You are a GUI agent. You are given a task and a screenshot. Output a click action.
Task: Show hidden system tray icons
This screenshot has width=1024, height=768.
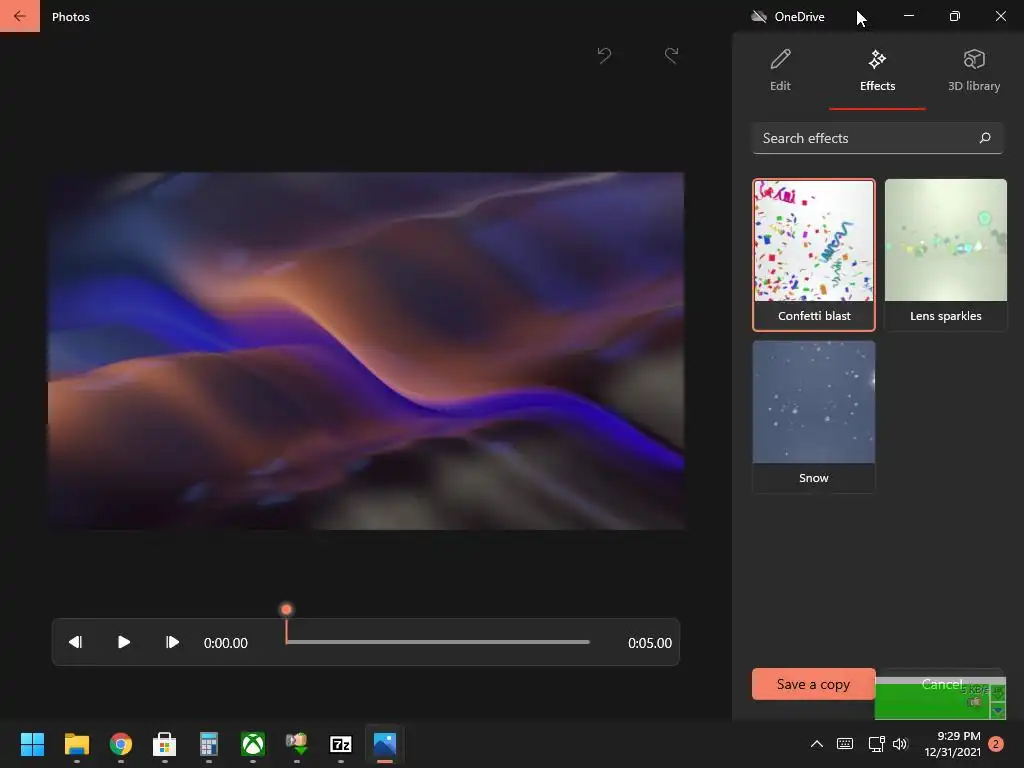(x=816, y=744)
